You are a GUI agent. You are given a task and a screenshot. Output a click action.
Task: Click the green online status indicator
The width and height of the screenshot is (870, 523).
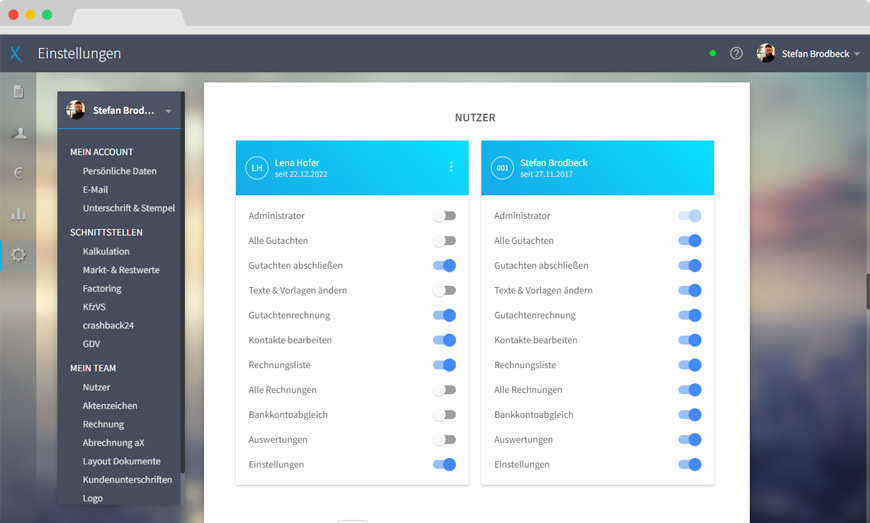(x=713, y=53)
